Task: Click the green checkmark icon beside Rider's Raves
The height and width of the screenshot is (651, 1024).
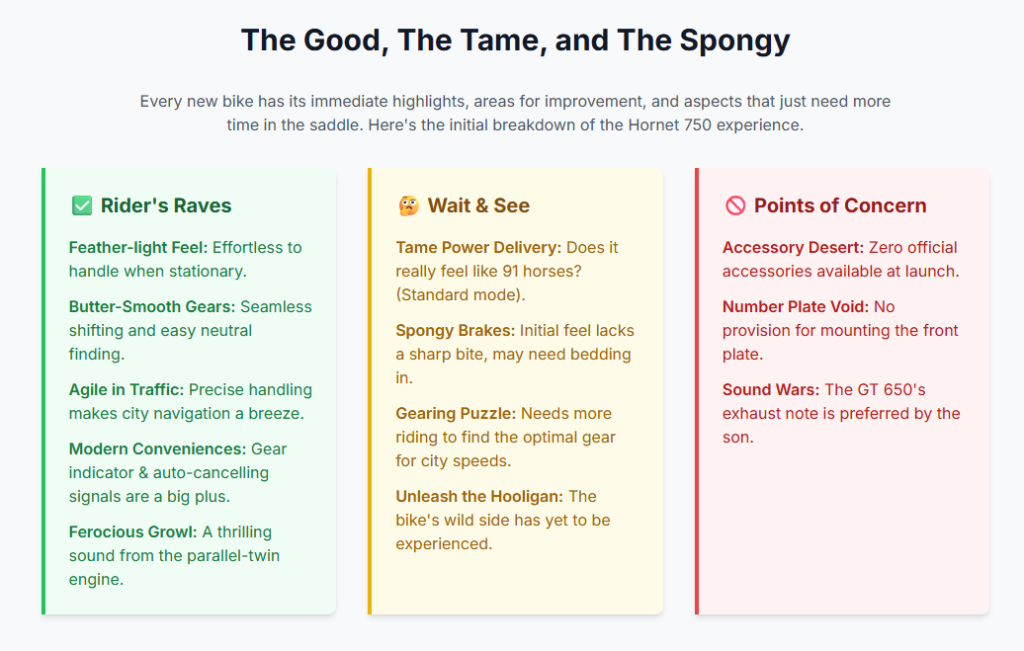Action: (x=82, y=206)
